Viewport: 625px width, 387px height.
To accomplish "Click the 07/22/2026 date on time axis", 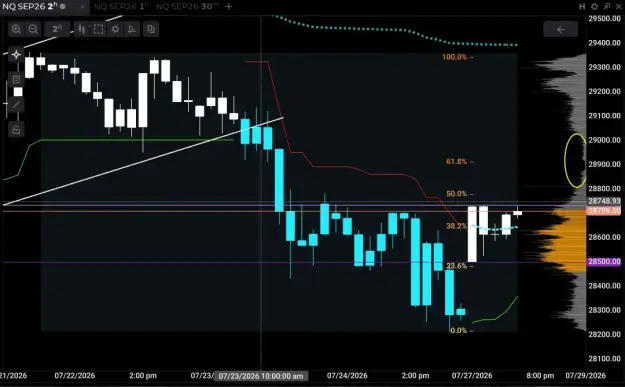I will click(x=75, y=375).
